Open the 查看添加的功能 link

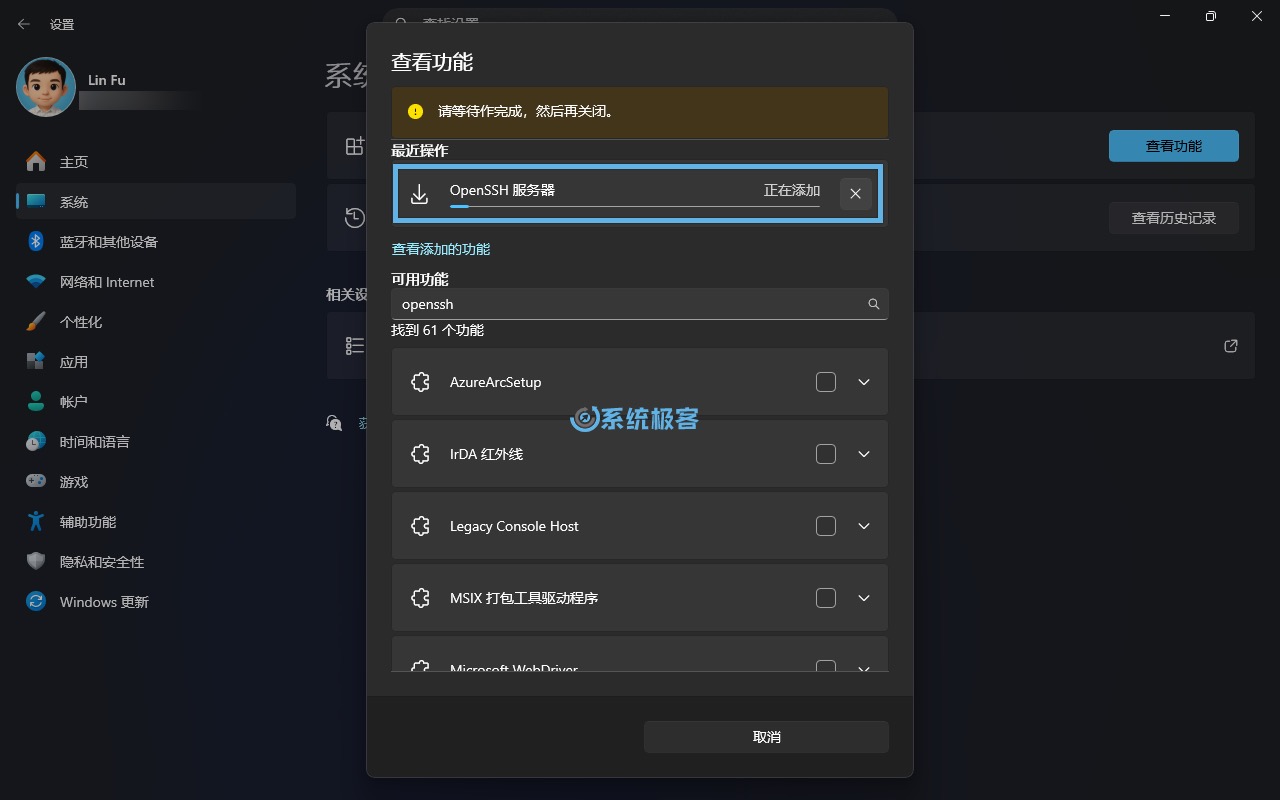click(440, 248)
